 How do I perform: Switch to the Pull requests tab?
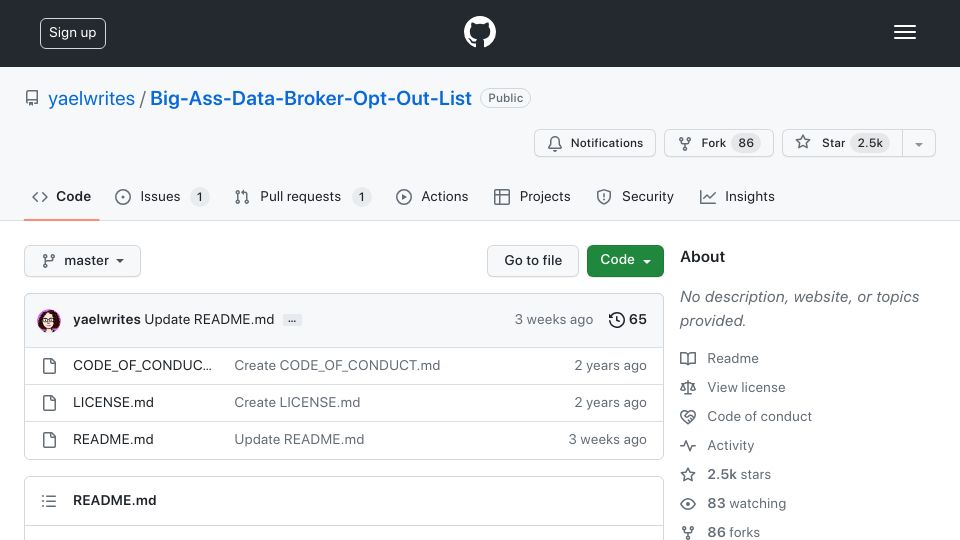click(302, 197)
